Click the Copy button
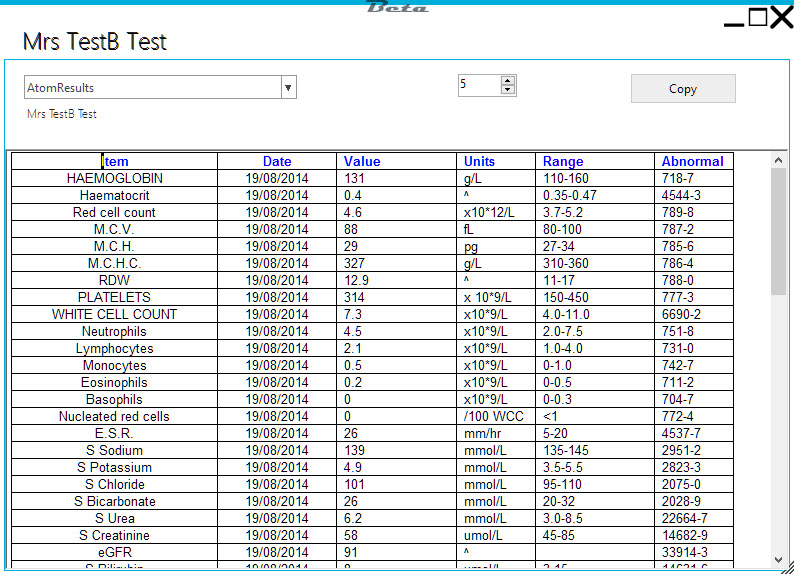This screenshot has width=794, height=575. tap(683, 89)
